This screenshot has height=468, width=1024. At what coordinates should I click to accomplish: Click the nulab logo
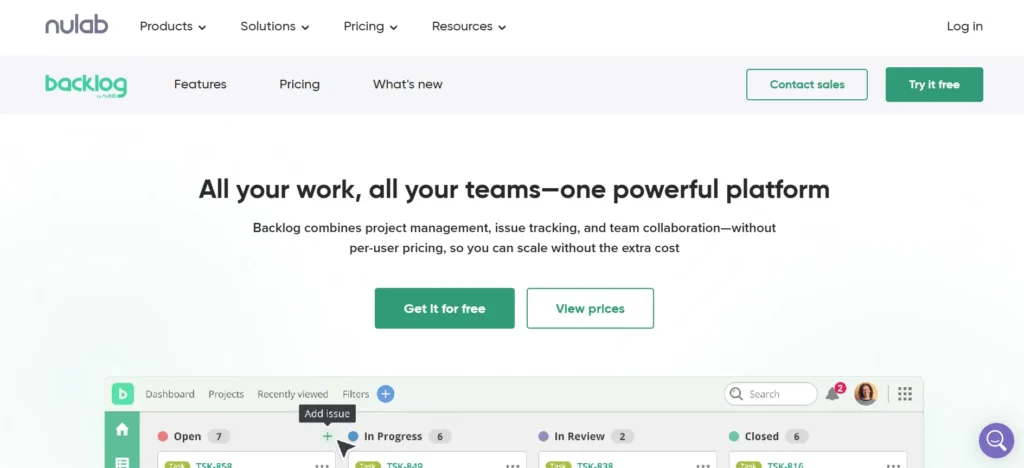click(76, 26)
